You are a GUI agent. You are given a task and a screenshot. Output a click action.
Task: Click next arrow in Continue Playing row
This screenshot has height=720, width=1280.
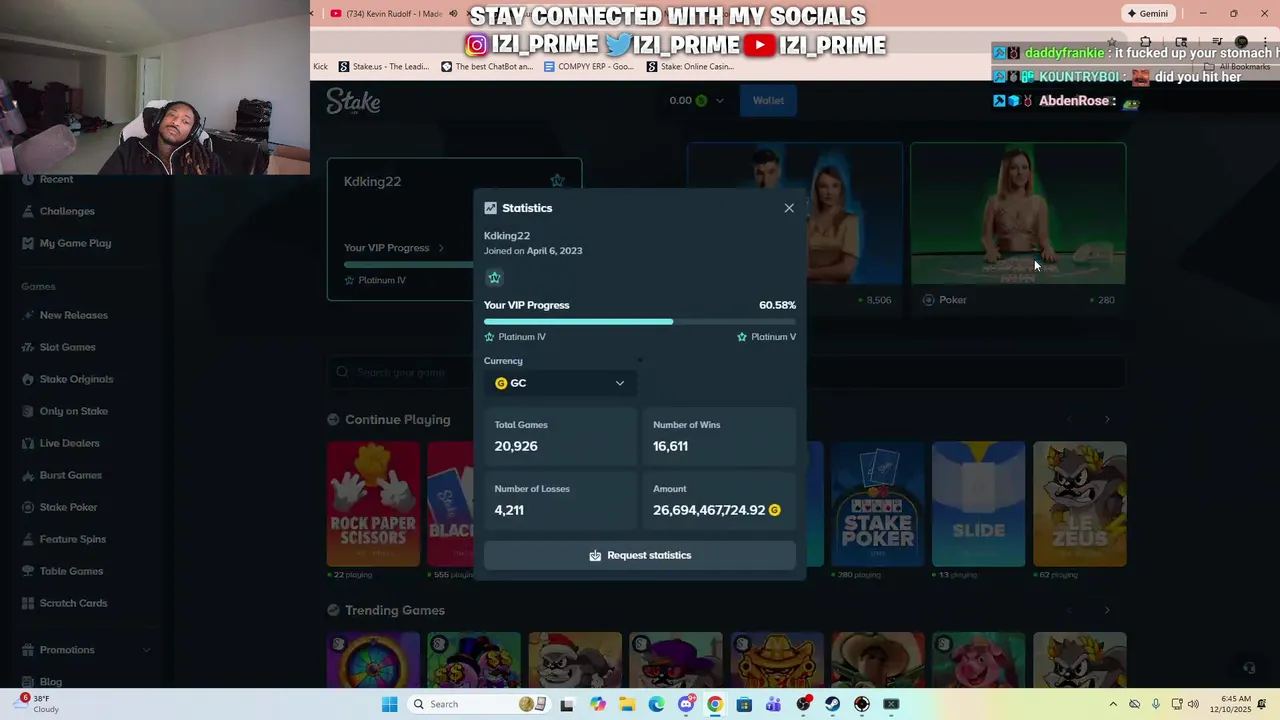[1107, 419]
